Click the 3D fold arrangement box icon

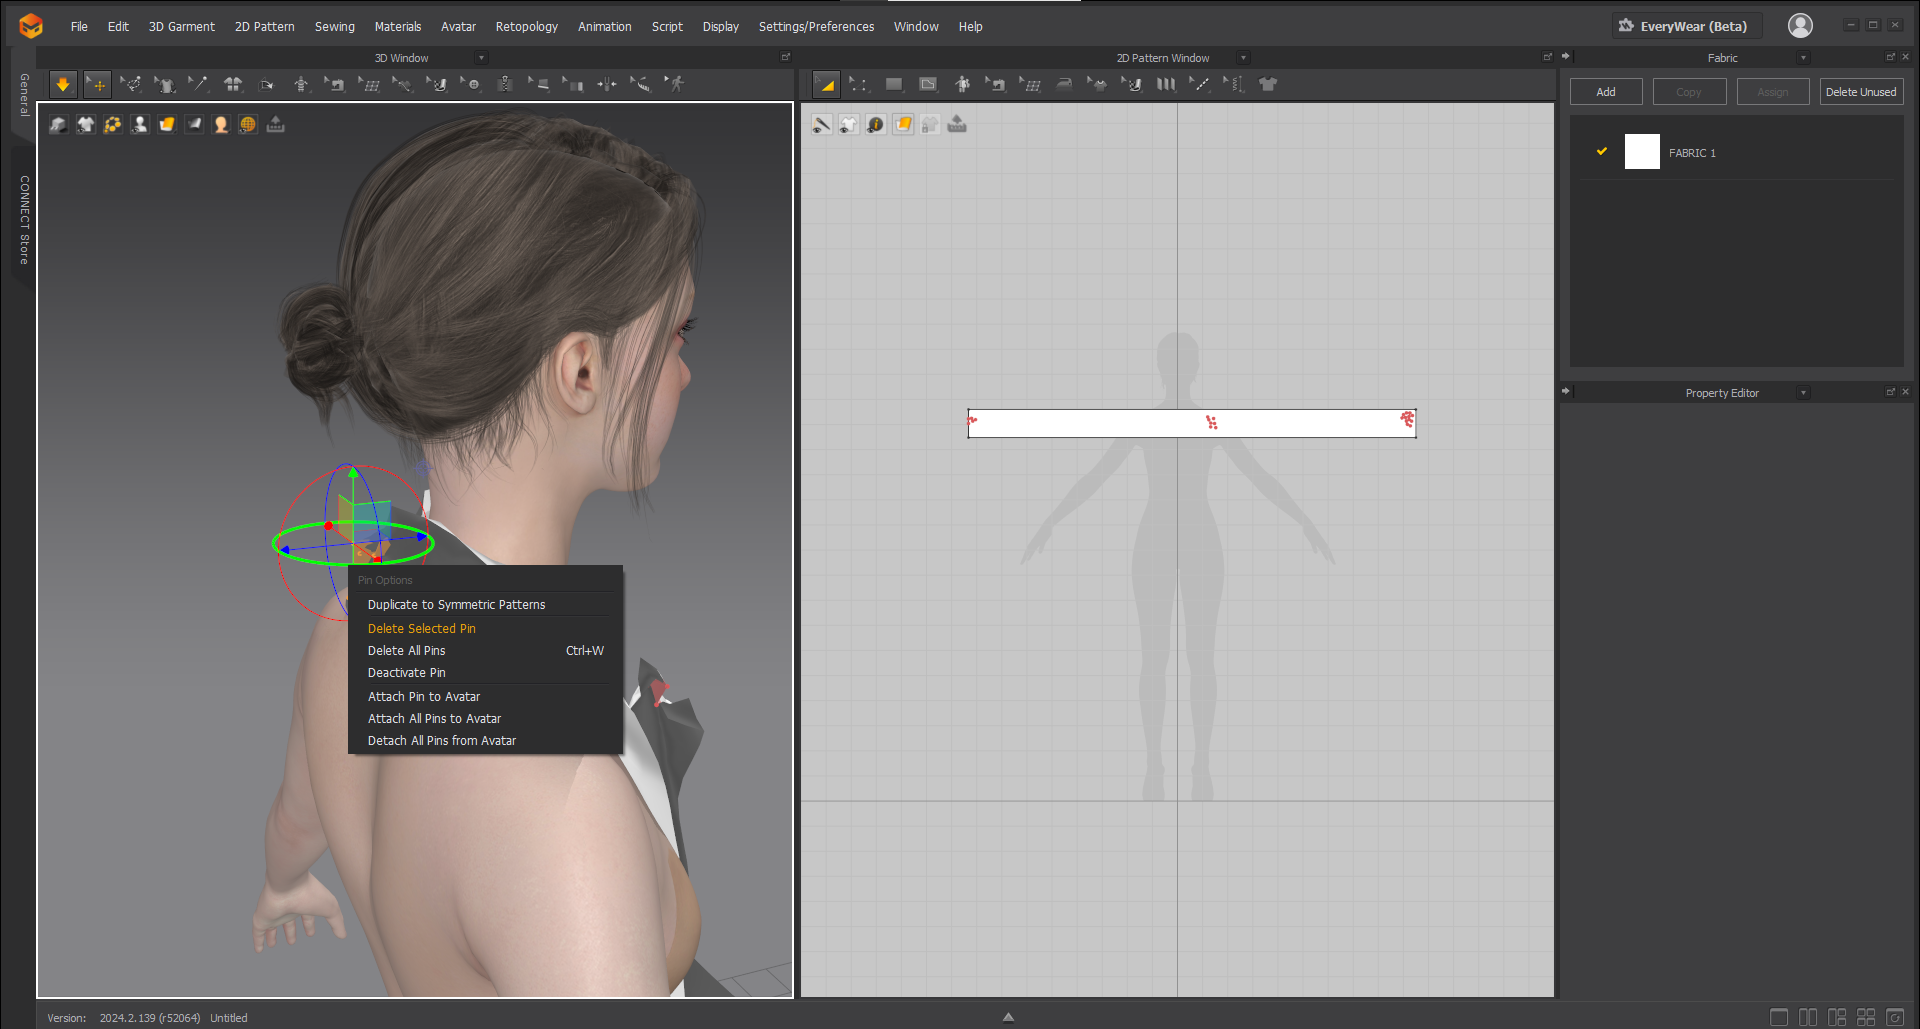click(x=267, y=85)
